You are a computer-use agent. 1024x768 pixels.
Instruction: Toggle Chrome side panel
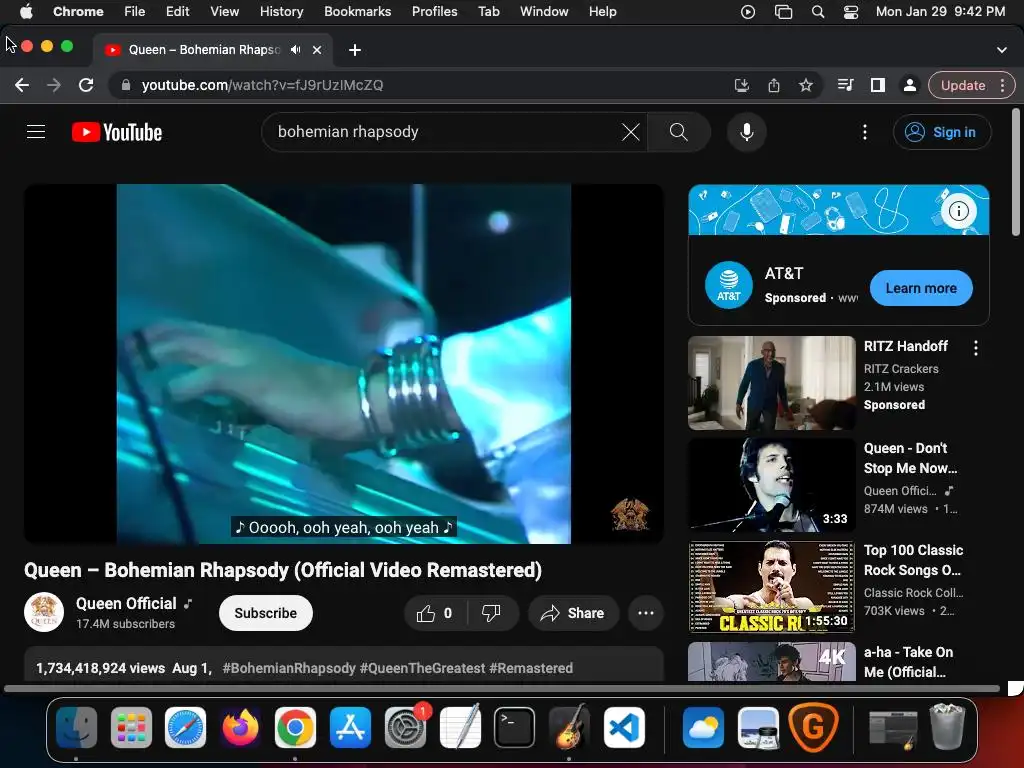click(878, 85)
